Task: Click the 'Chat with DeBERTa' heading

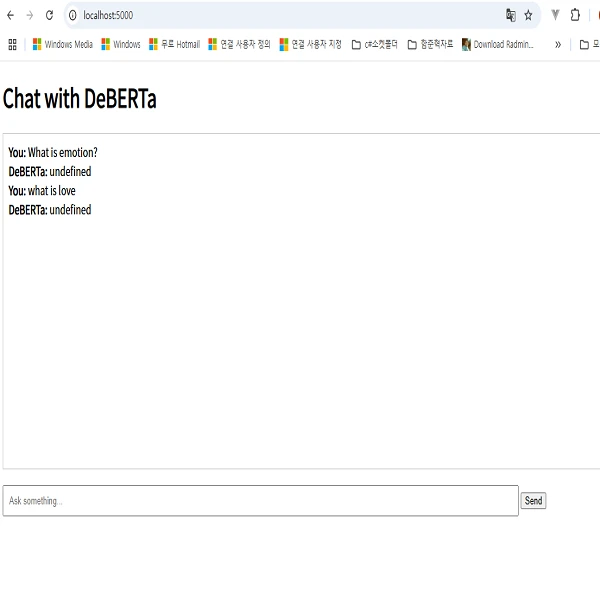Action: (x=80, y=99)
